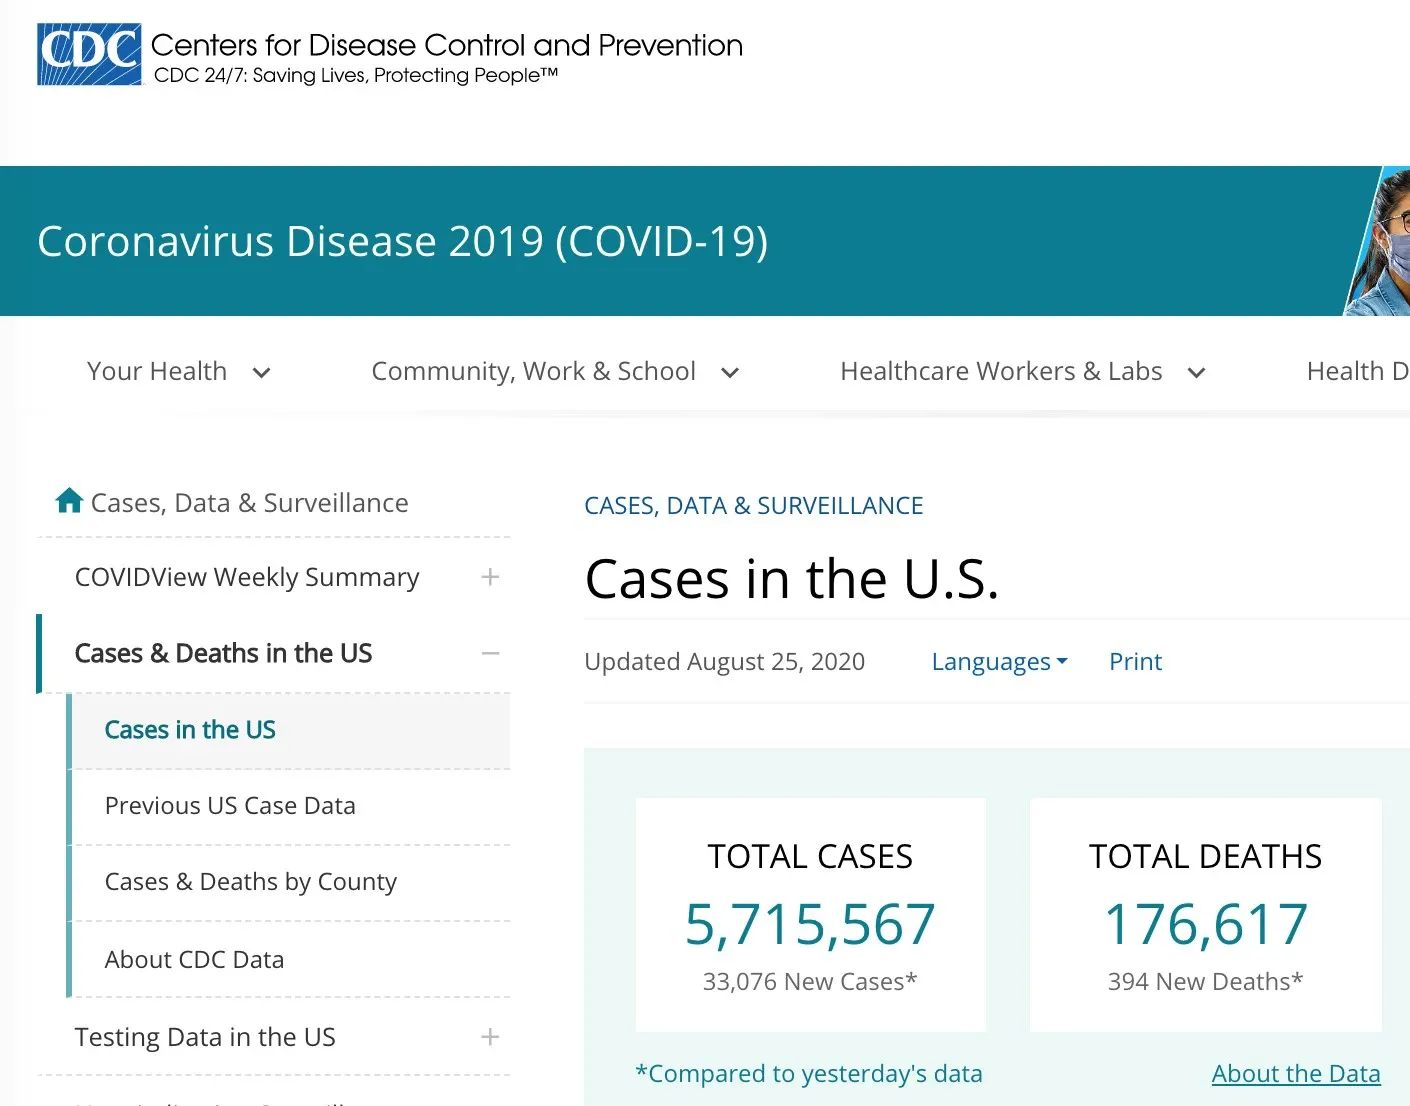Click the Print link
This screenshot has height=1106, width=1410.
[x=1135, y=662]
